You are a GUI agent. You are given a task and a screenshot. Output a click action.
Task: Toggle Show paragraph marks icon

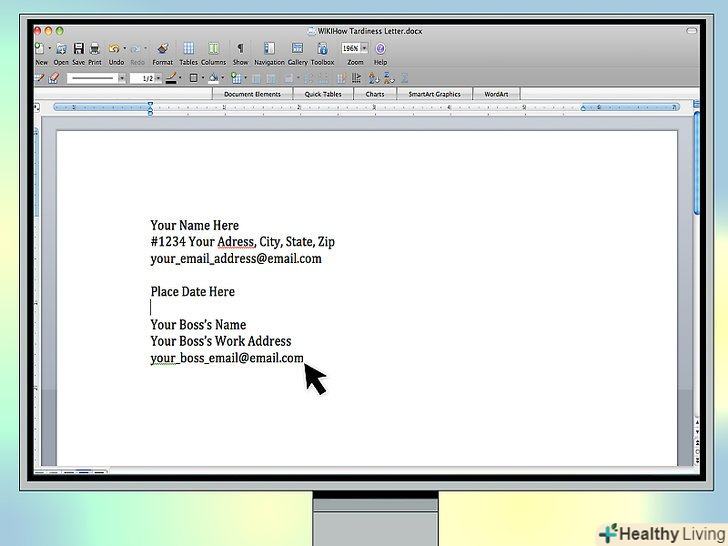point(240,48)
